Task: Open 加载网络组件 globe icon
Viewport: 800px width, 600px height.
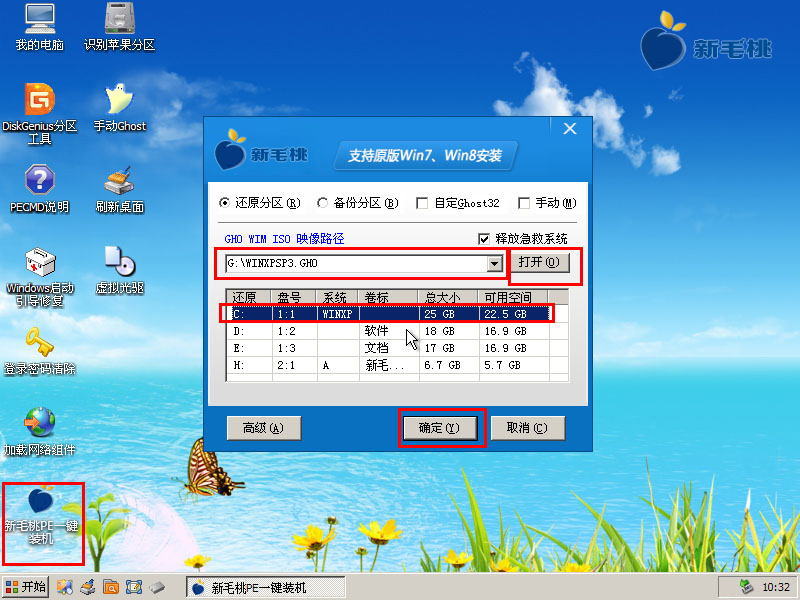Action: [39, 432]
